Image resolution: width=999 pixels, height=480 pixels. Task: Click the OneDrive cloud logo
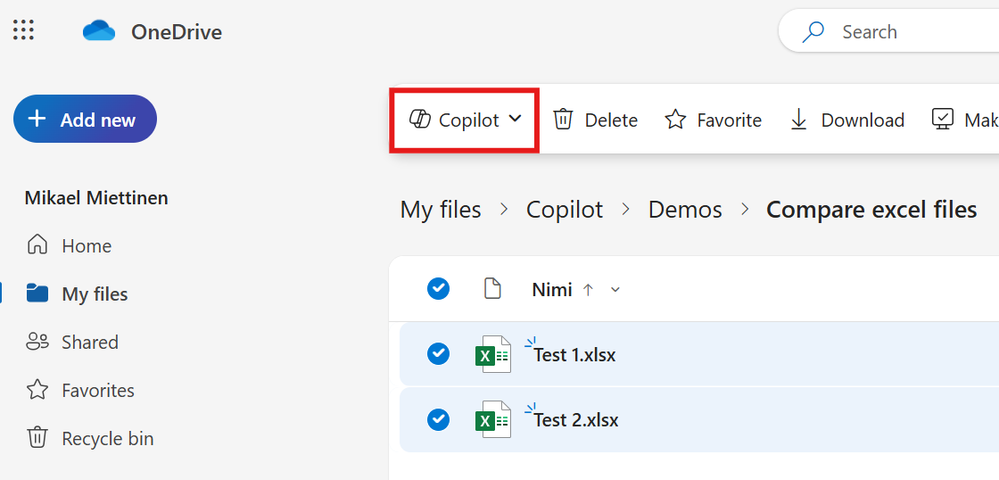tap(100, 32)
